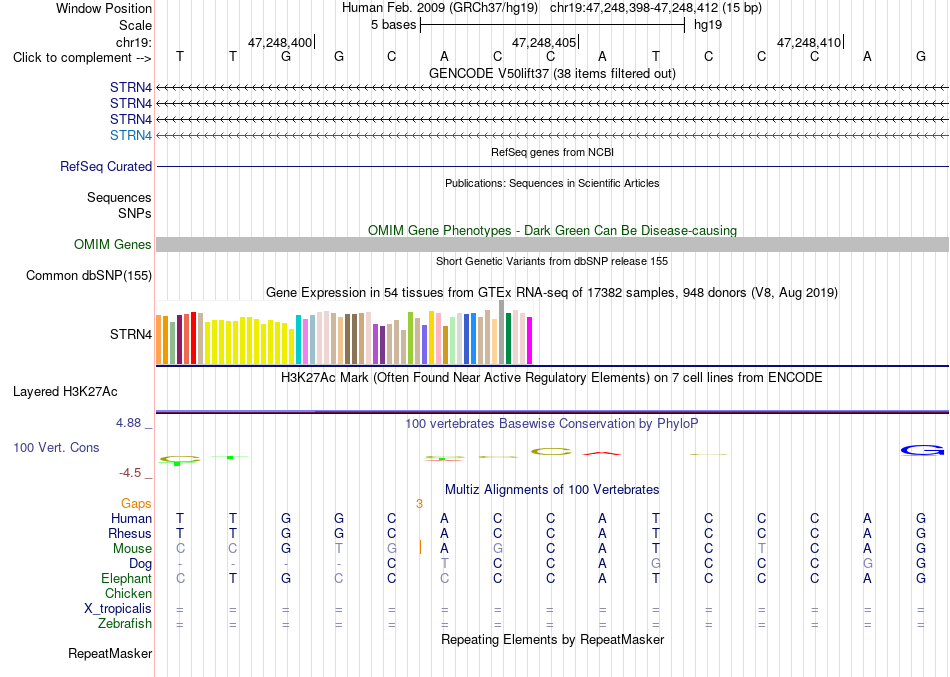Open the H3K27Ac Mark ENCODE title
950x677 pixels.
pyautogui.click(x=552, y=378)
